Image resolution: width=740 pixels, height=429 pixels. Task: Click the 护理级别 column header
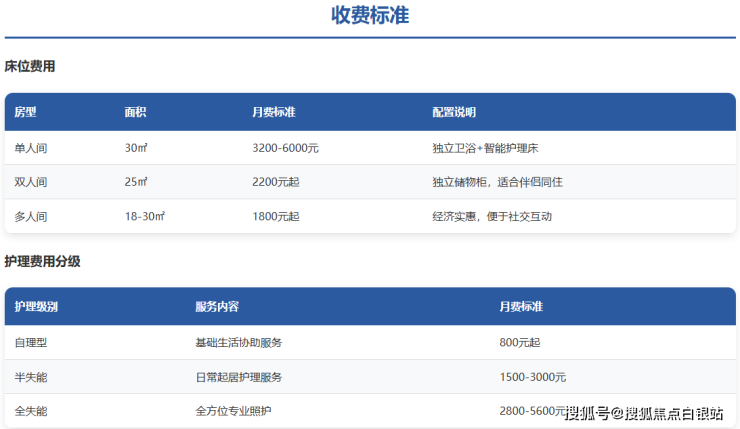[37, 306]
